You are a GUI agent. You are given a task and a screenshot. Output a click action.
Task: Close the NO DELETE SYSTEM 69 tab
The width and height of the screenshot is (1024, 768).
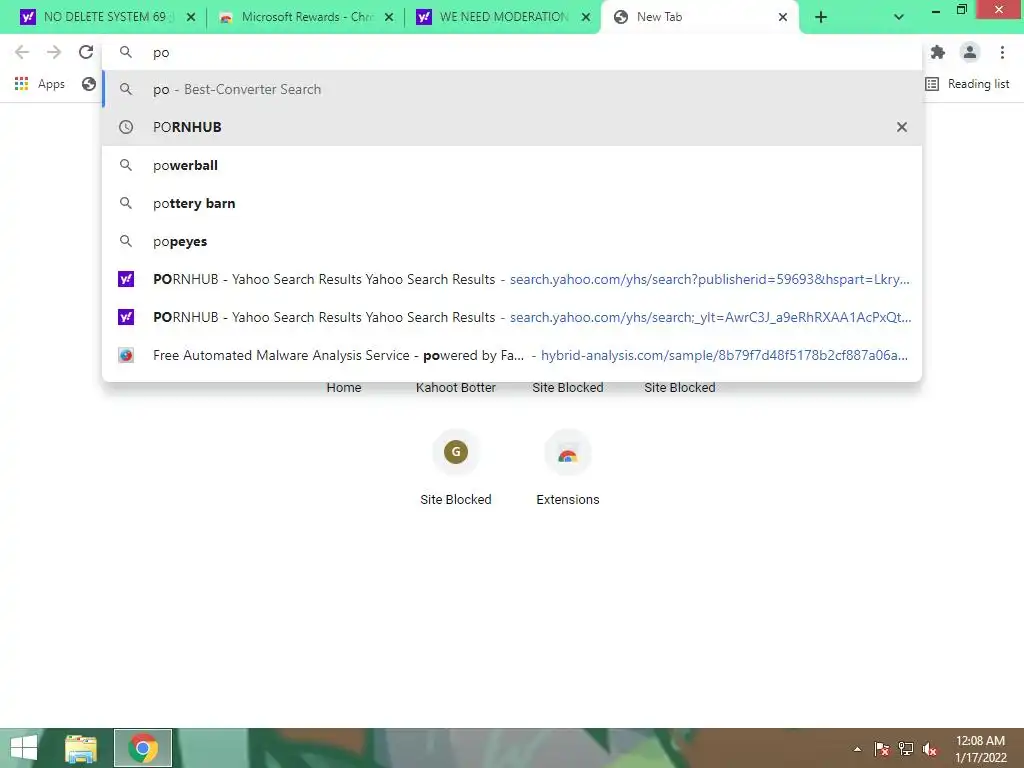191,17
